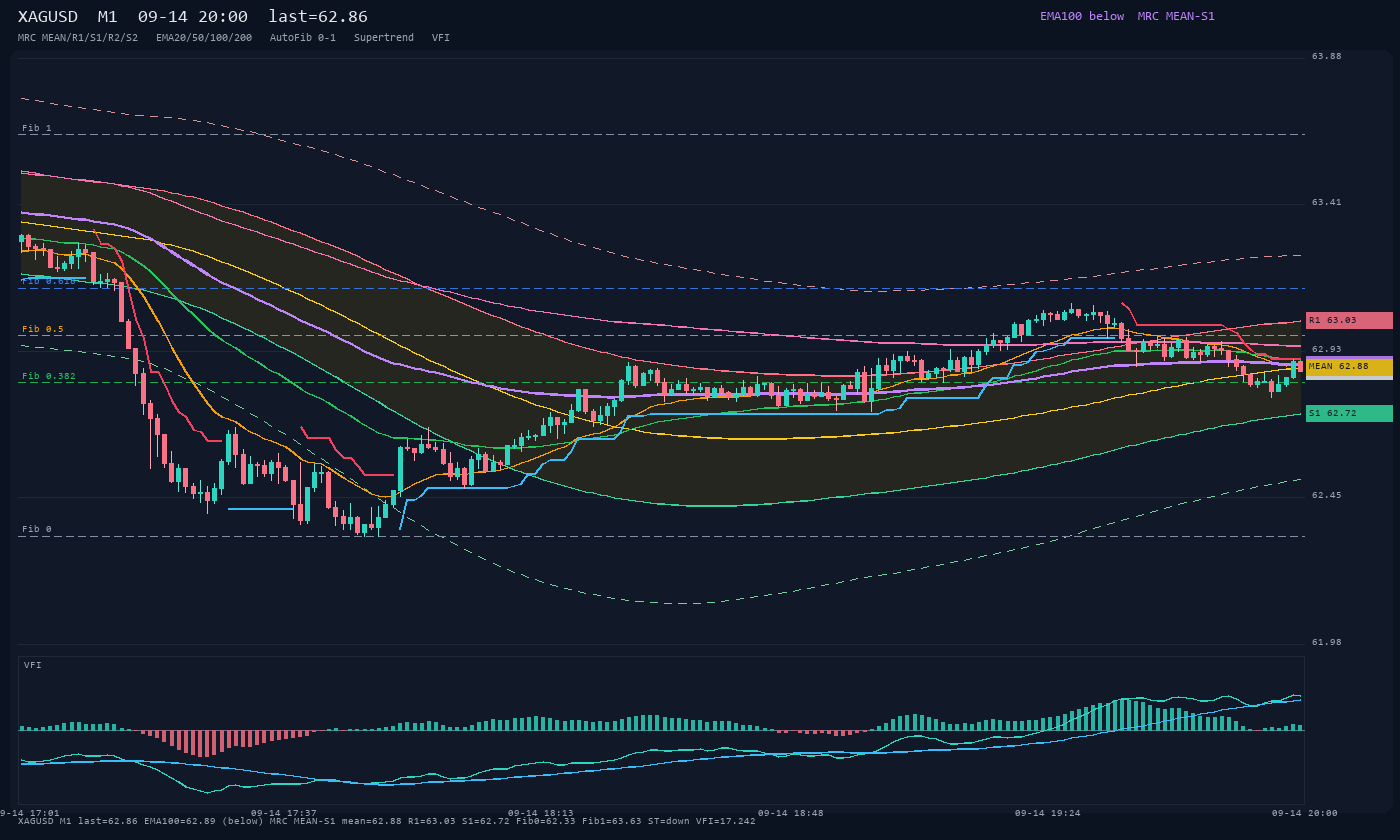Viewport: 1400px width, 840px height.
Task: Select the Fib 0.382 level label
Action: point(49,376)
